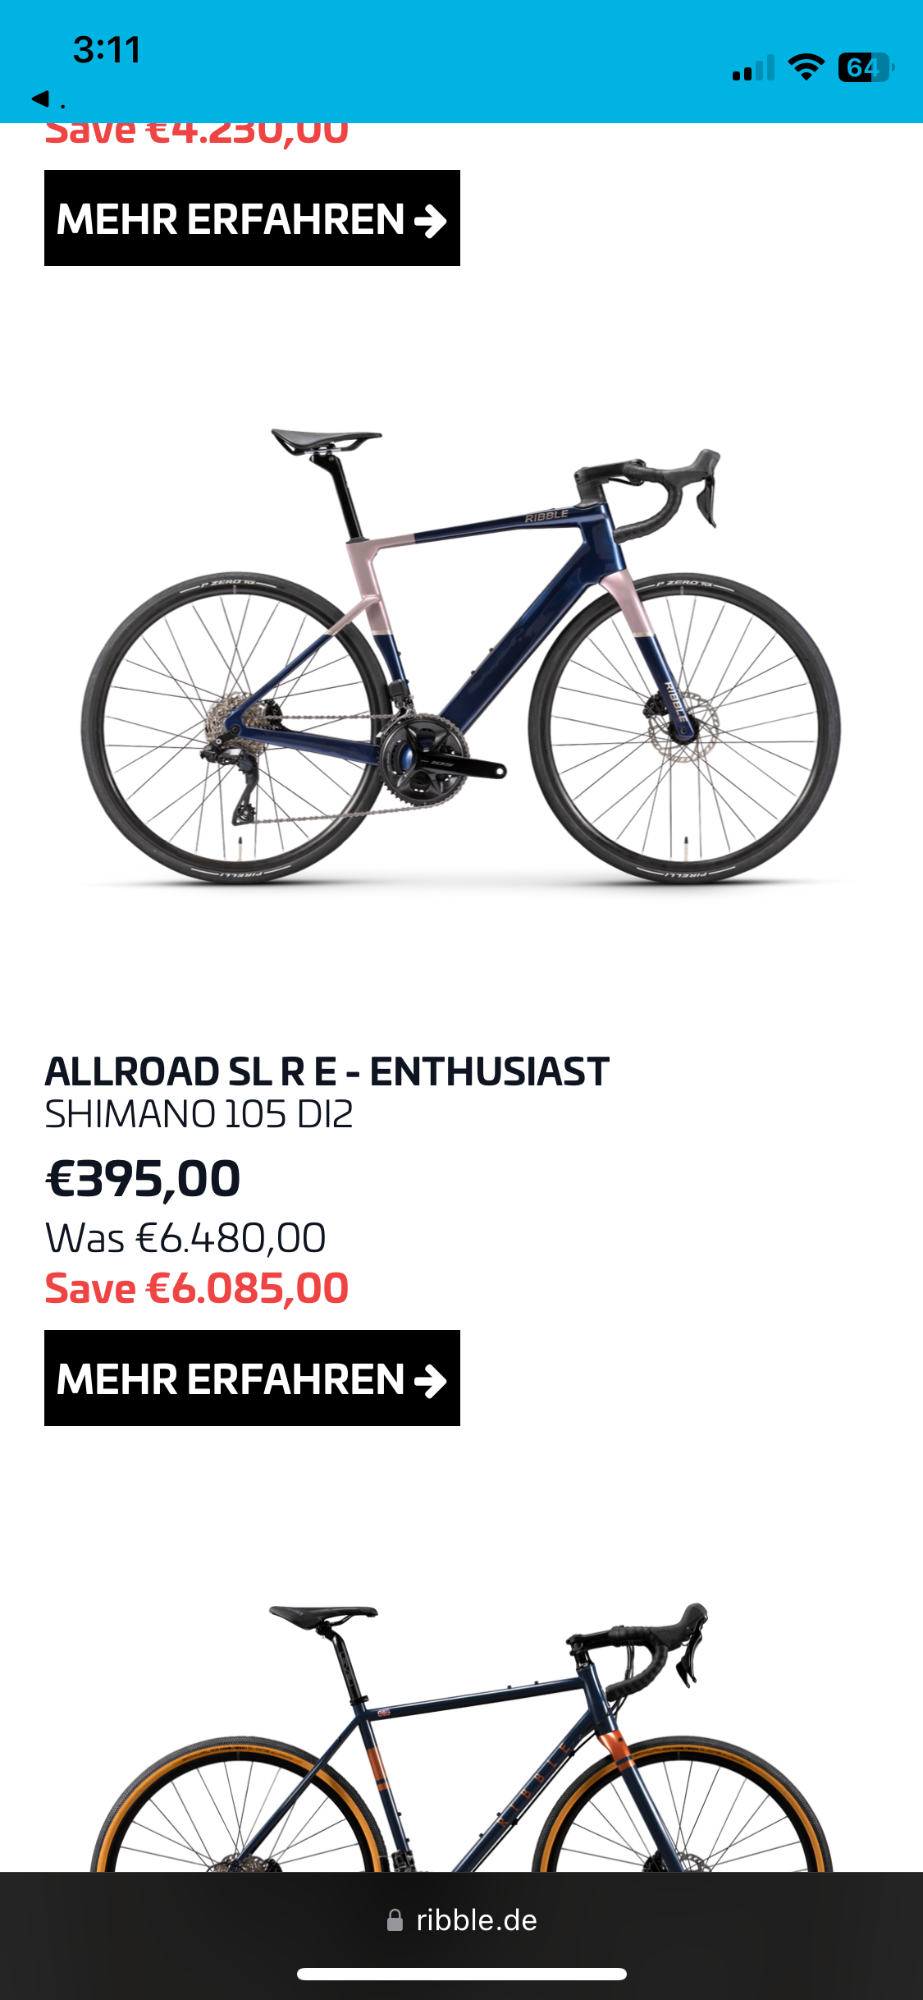Tap arrow icon on lower Mehr Erfahren button
The height and width of the screenshot is (2000, 923).
430,1380
